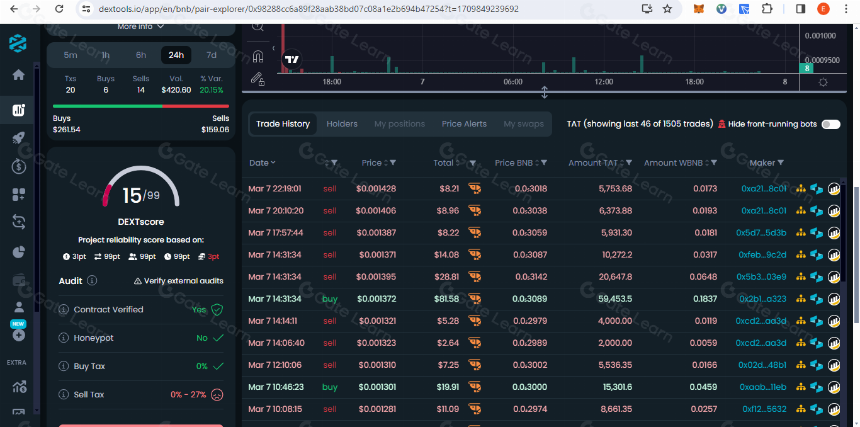
Task: Open maker address 0x02d...48b1
Action: pyautogui.click(x=762, y=365)
